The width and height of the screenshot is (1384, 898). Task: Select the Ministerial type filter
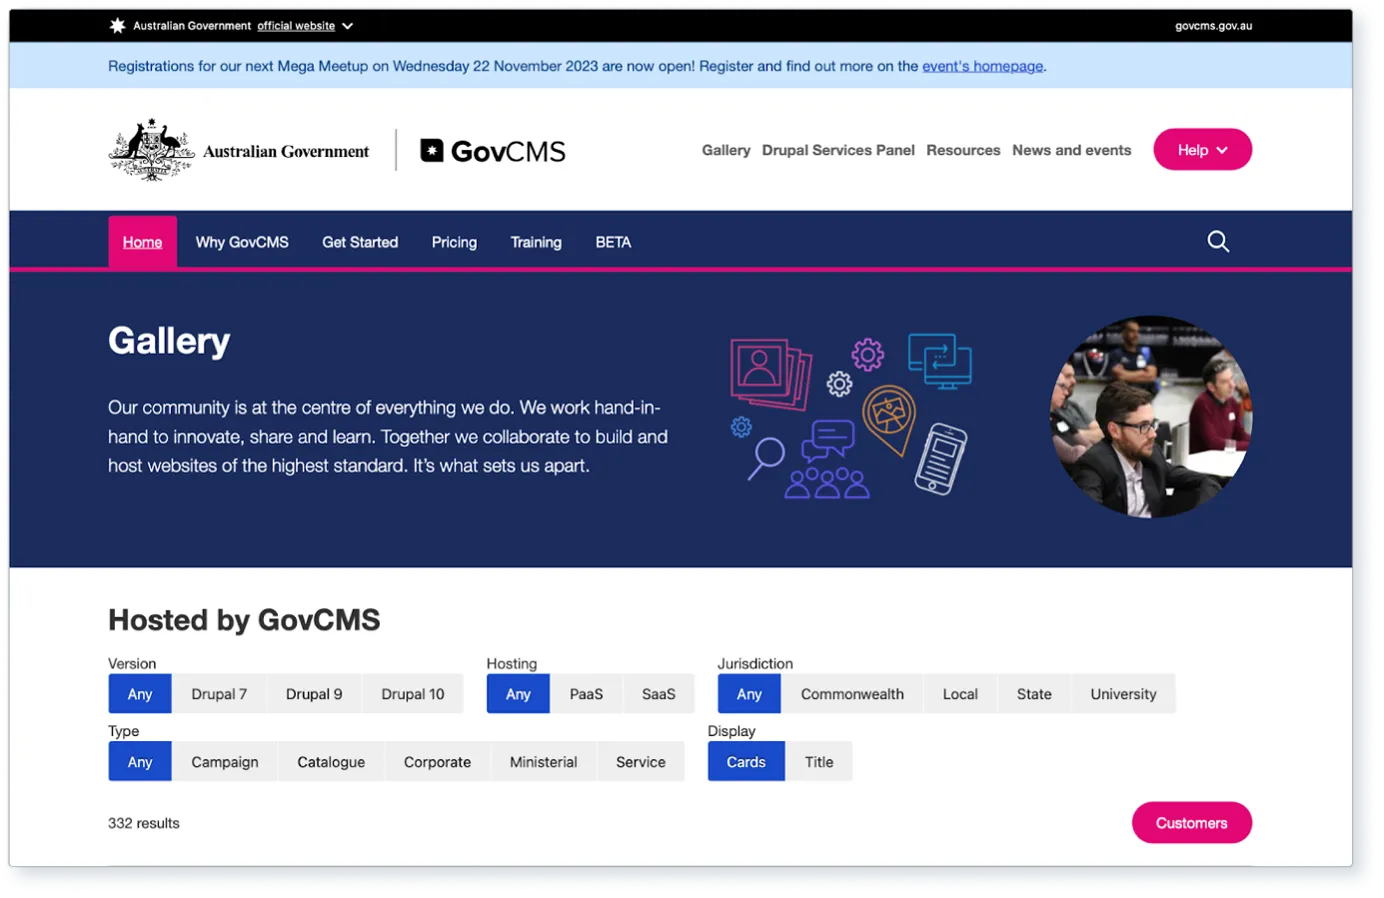(x=543, y=762)
